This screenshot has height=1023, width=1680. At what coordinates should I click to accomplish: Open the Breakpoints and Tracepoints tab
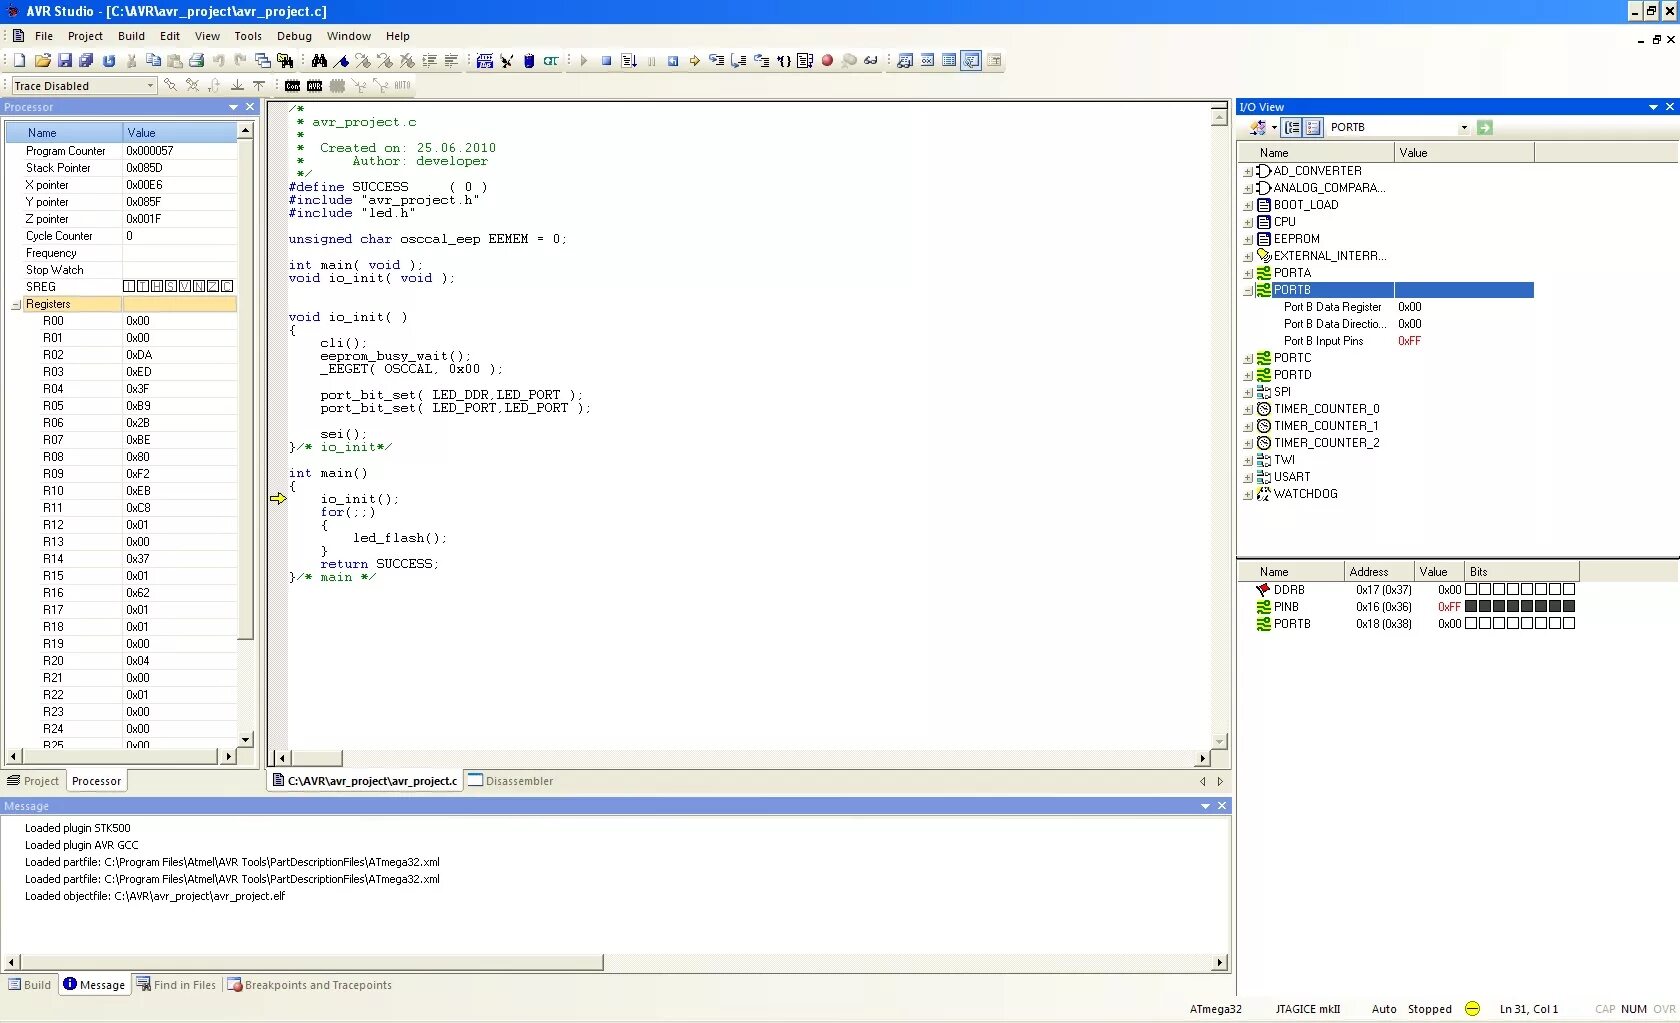pyautogui.click(x=310, y=986)
